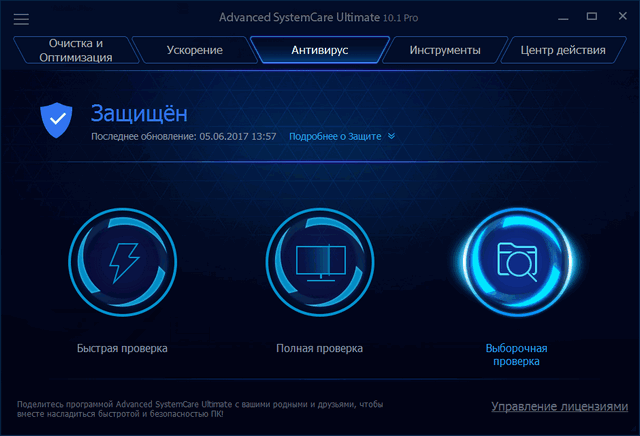Open the hamburger main menu
Screen dimensions: 640x436
(x=21, y=19)
